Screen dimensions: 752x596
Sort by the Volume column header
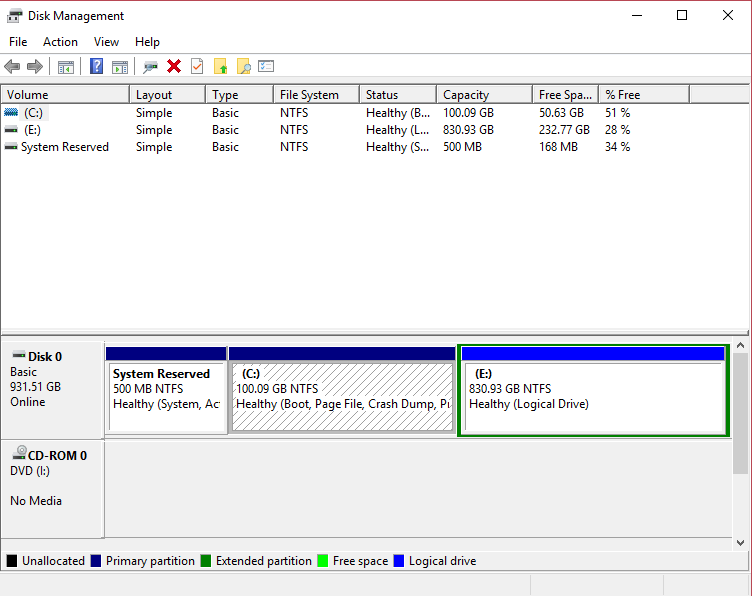pos(65,94)
